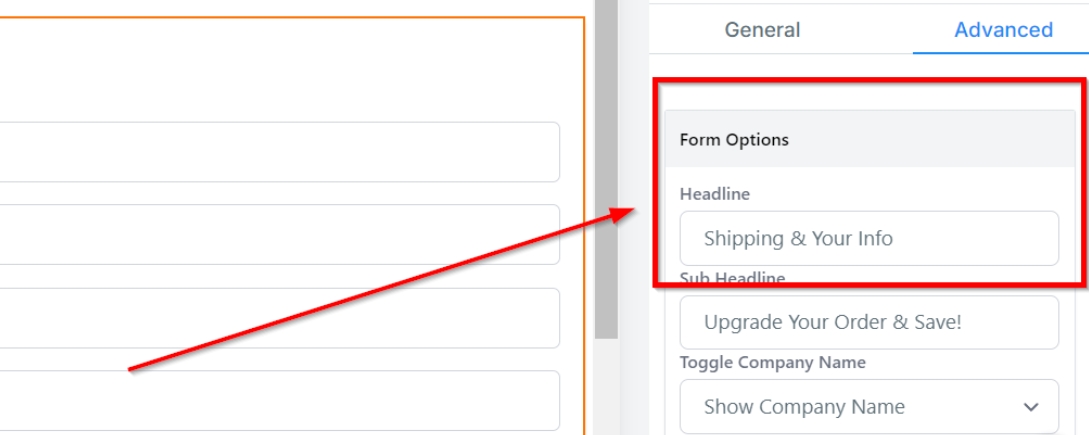Click the bottom empty form field on the left
The image size is (1089, 435).
(278, 400)
